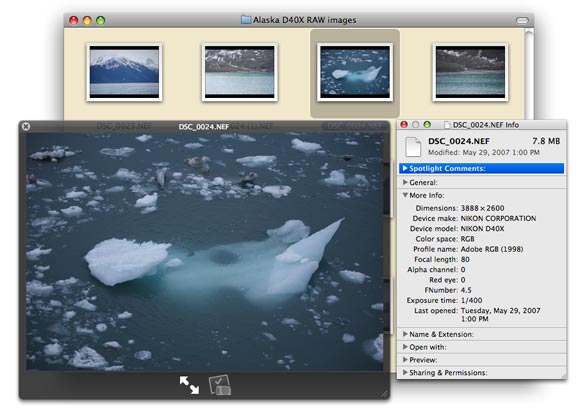Expand the Preview section

[x=405, y=359]
